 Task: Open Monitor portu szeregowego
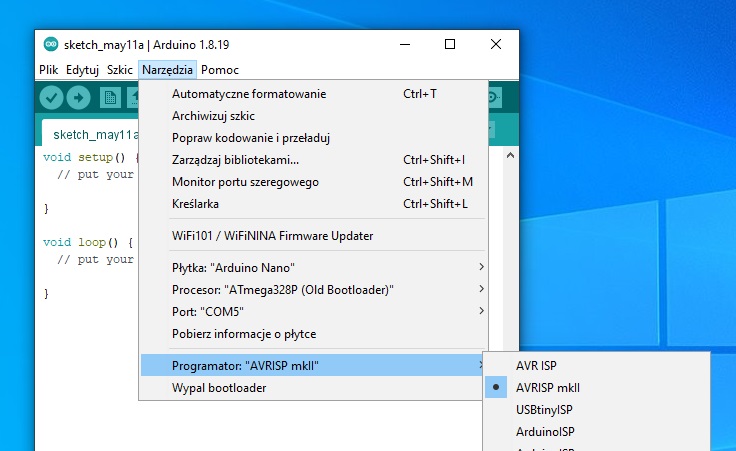coord(314,182)
